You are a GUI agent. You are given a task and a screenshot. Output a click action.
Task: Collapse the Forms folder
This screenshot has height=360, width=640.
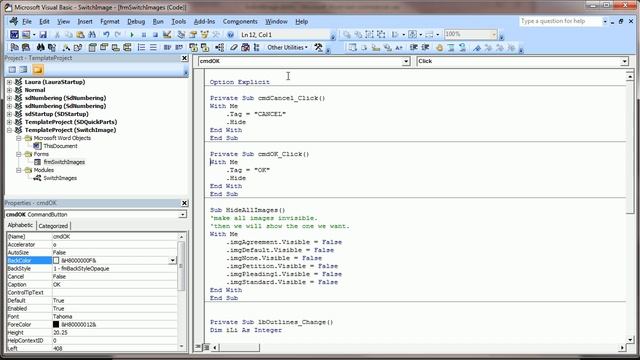(19, 154)
